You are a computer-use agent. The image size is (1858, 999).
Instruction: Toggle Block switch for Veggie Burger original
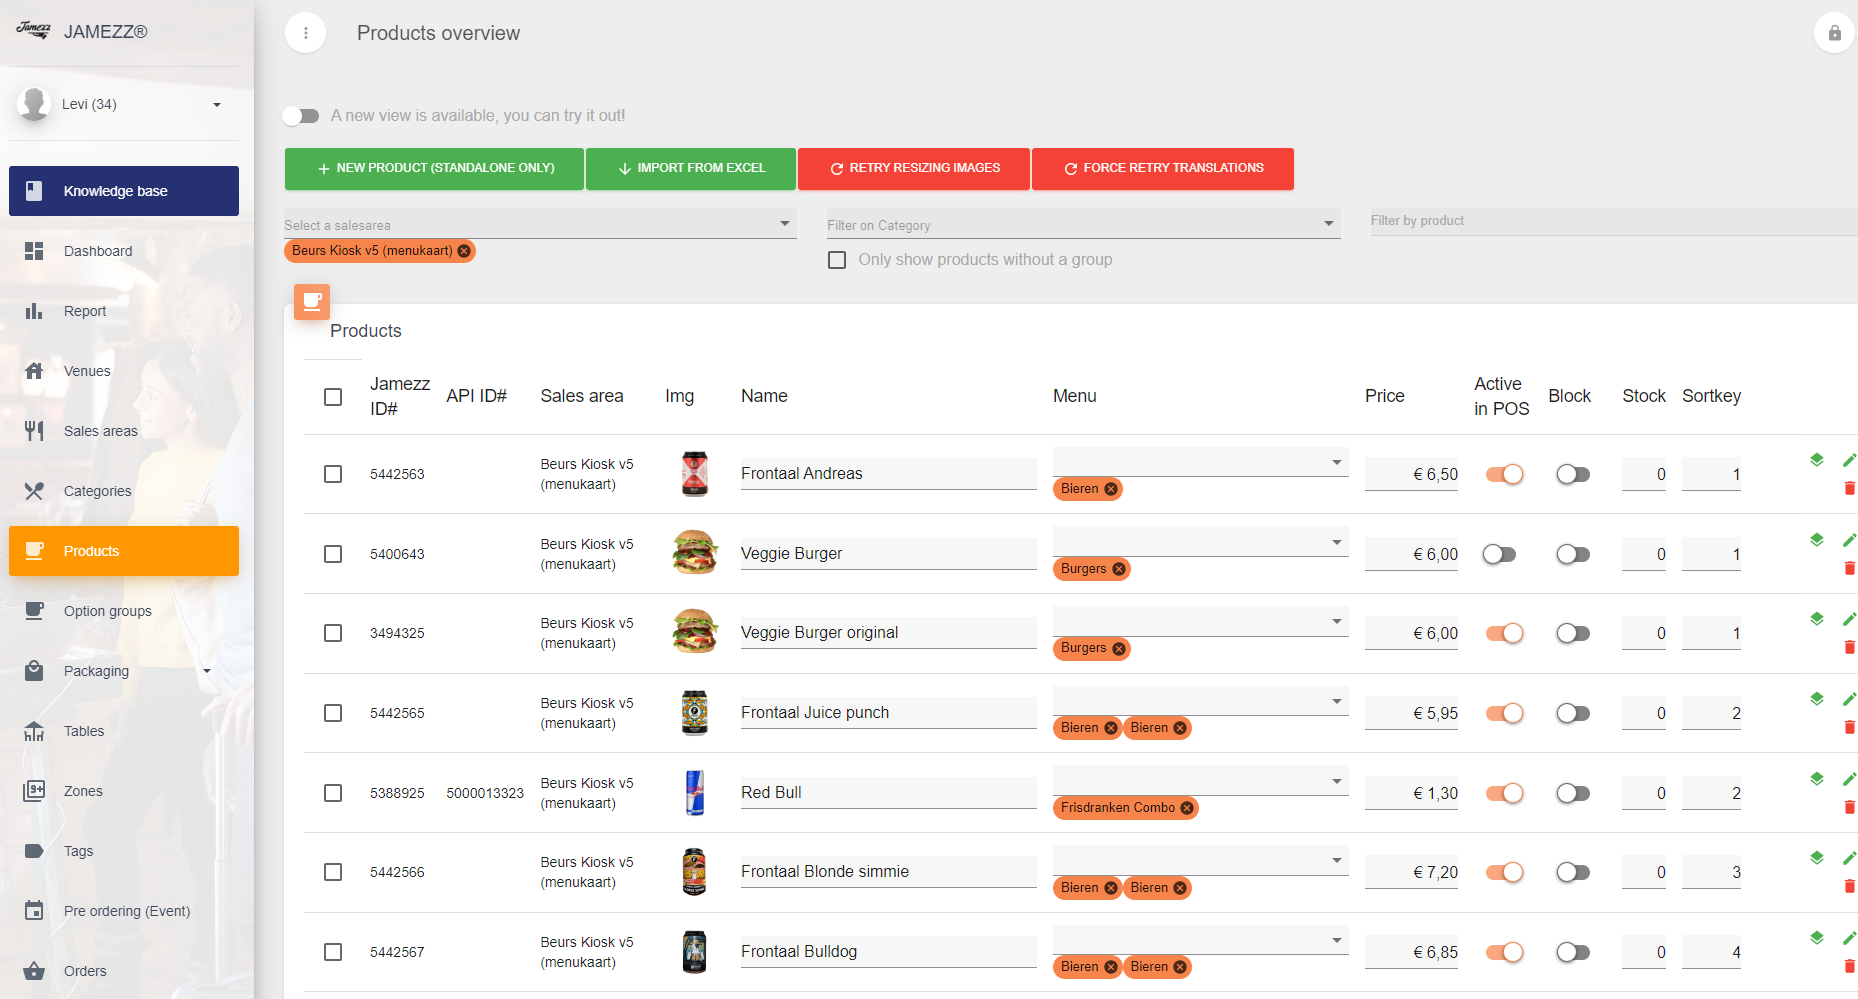pyautogui.click(x=1573, y=633)
